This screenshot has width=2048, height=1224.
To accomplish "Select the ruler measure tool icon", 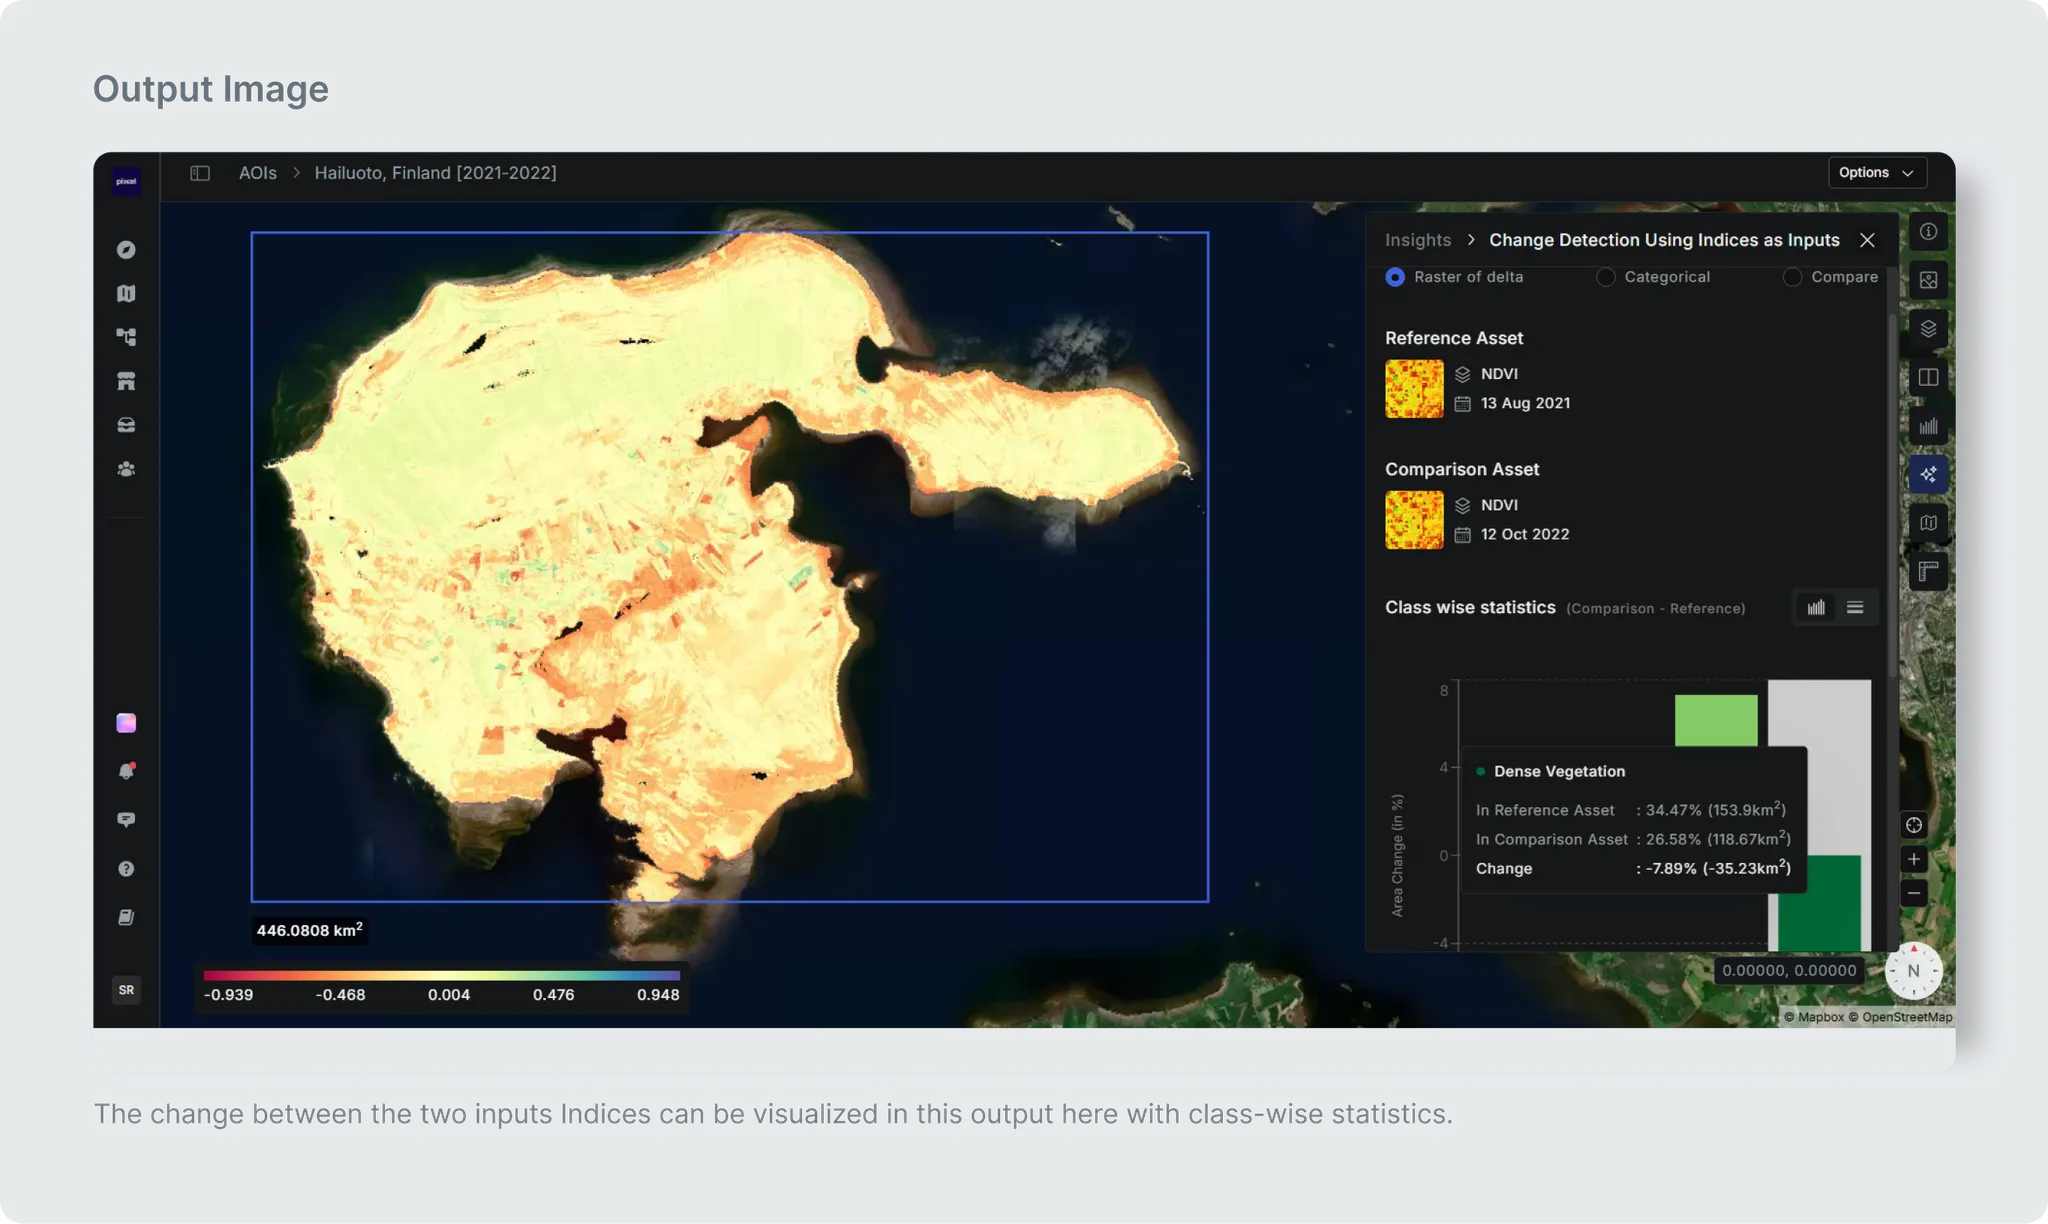I will click(1928, 572).
